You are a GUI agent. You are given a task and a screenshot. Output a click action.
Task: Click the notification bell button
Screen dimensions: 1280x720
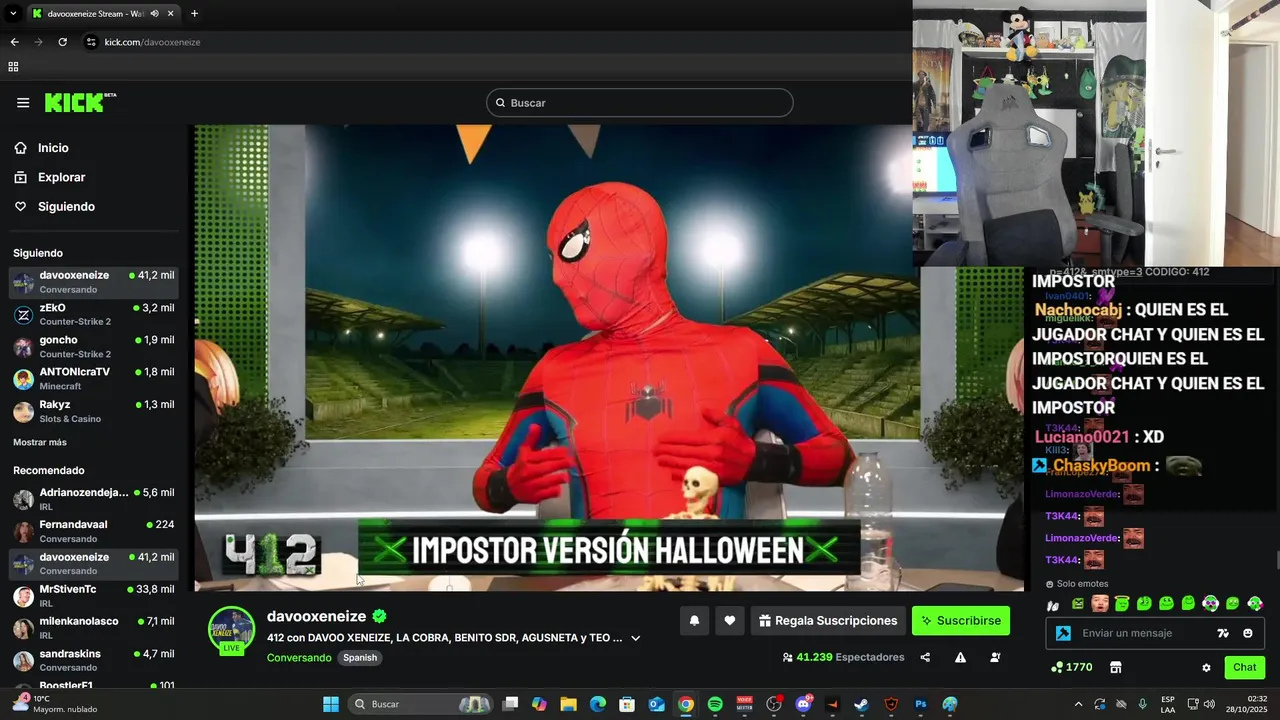pyautogui.click(x=694, y=621)
